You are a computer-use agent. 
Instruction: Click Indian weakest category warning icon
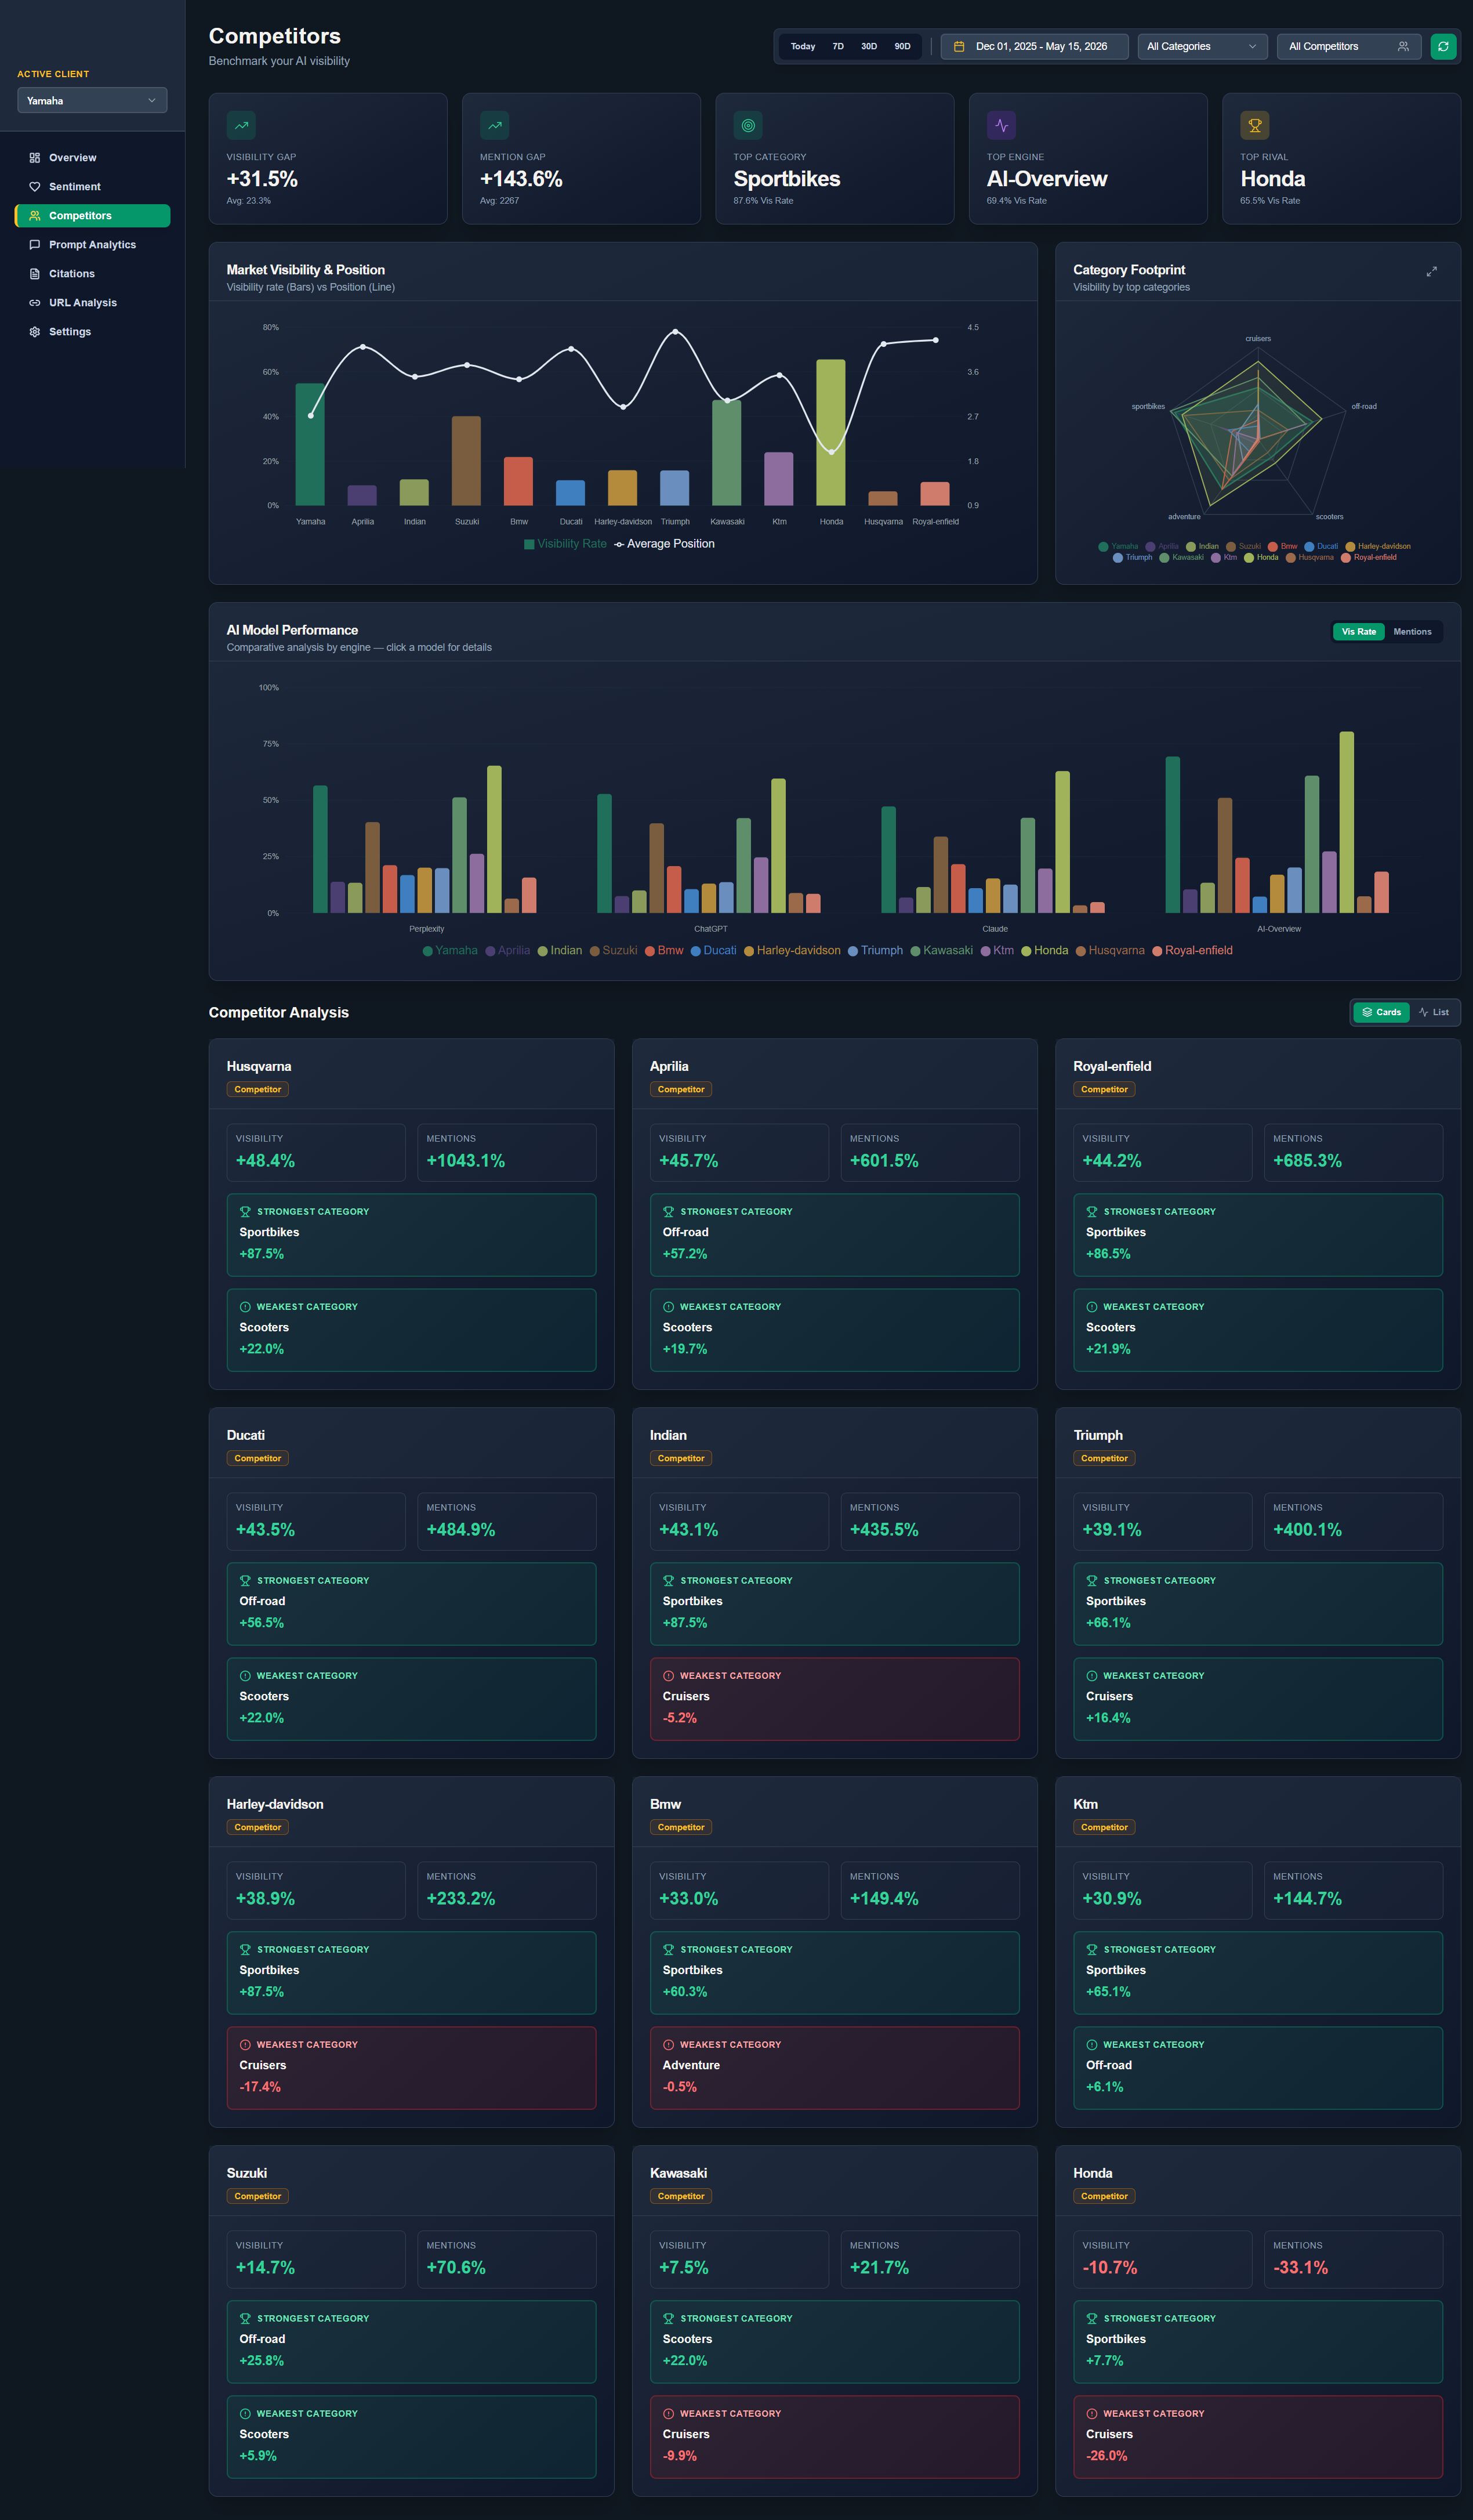668,1676
